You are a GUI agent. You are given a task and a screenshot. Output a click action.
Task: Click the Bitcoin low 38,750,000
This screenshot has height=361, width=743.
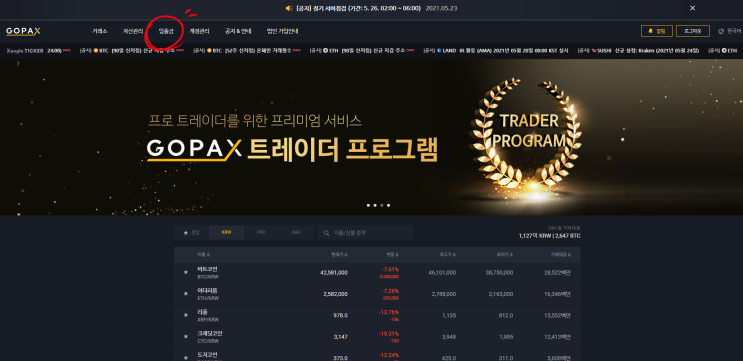point(499,273)
